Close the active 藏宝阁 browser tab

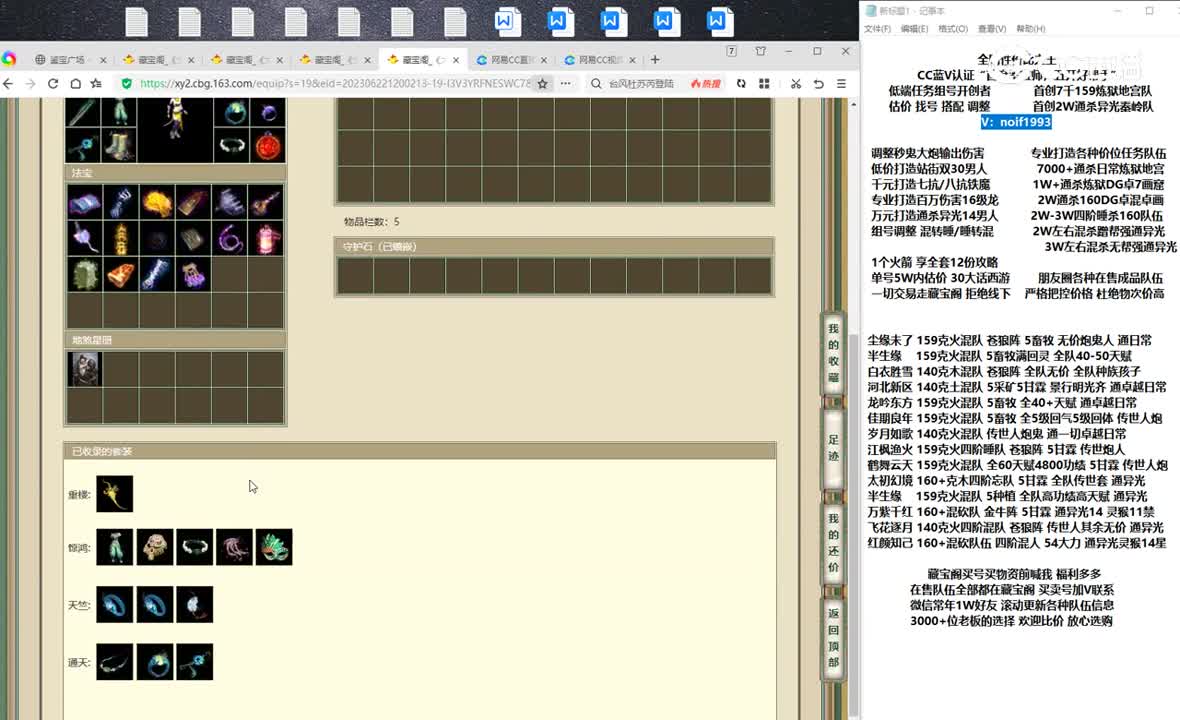click(x=456, y=60)
